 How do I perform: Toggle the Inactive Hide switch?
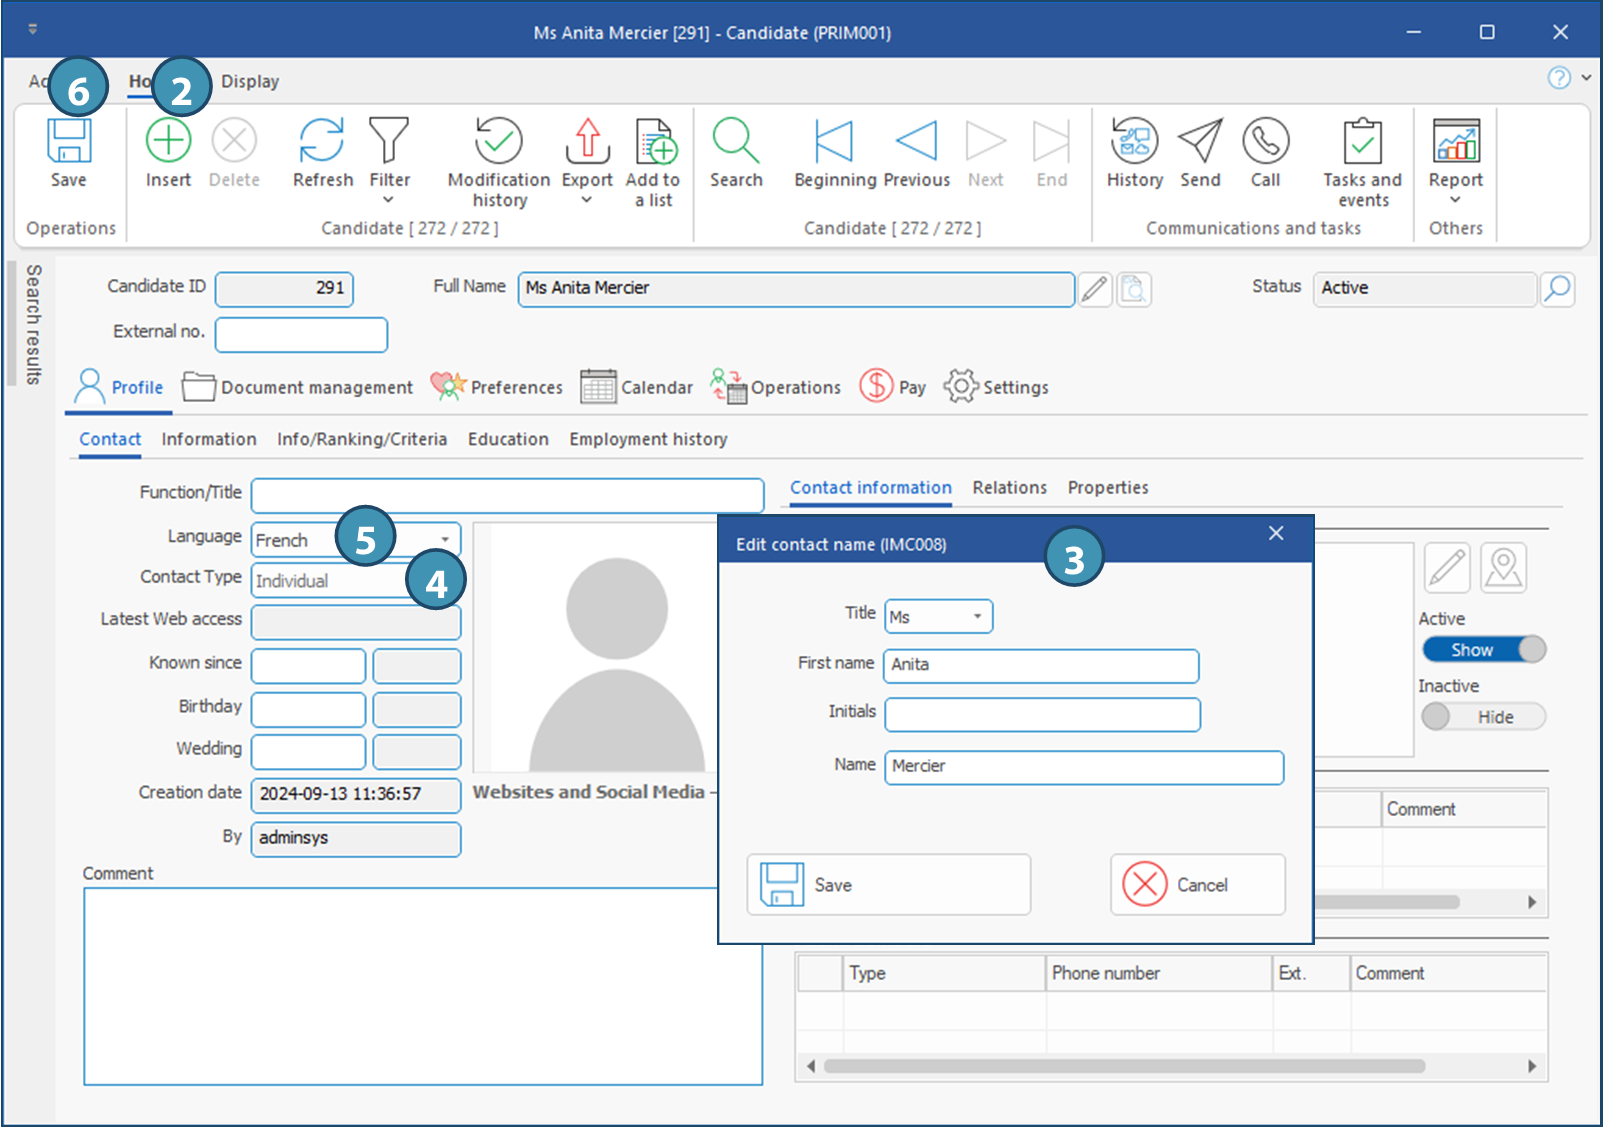coord(1484,717)
